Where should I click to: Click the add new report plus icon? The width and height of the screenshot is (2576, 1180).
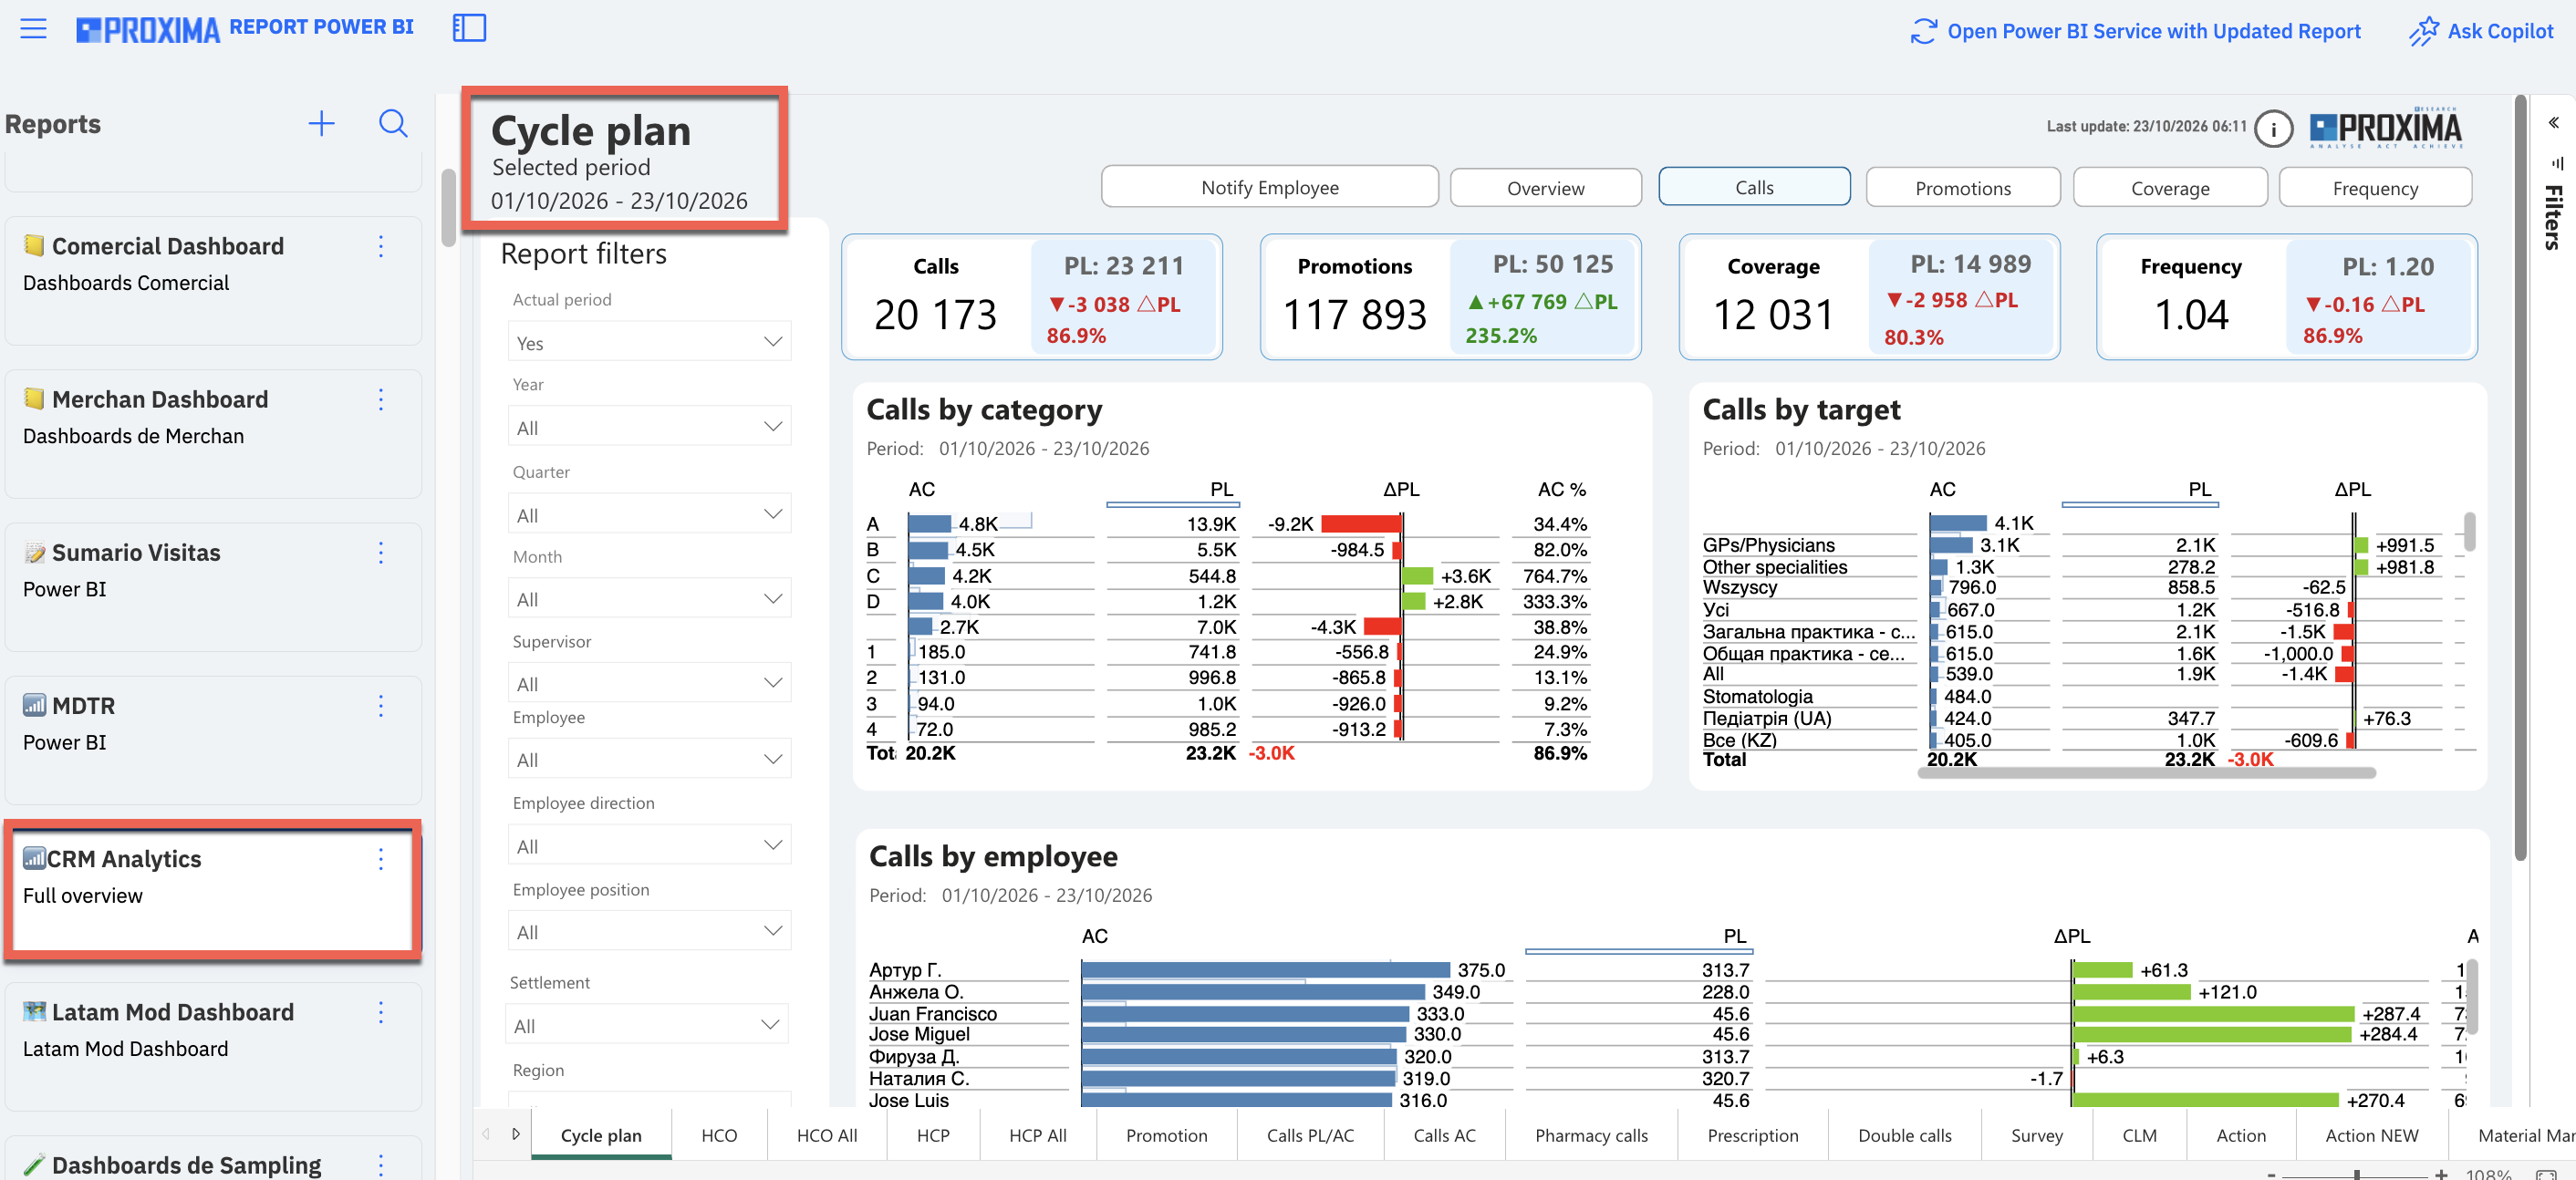coord(321,124)
